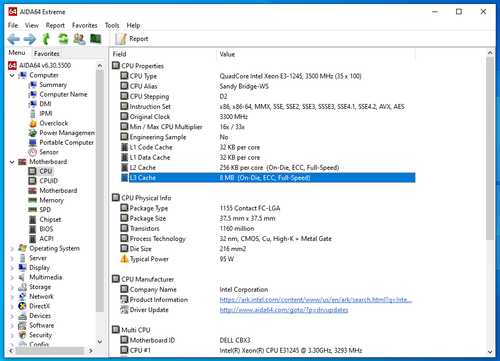500x361 pixels.
Task: Switch to the Menu tab
Action: 17,53
